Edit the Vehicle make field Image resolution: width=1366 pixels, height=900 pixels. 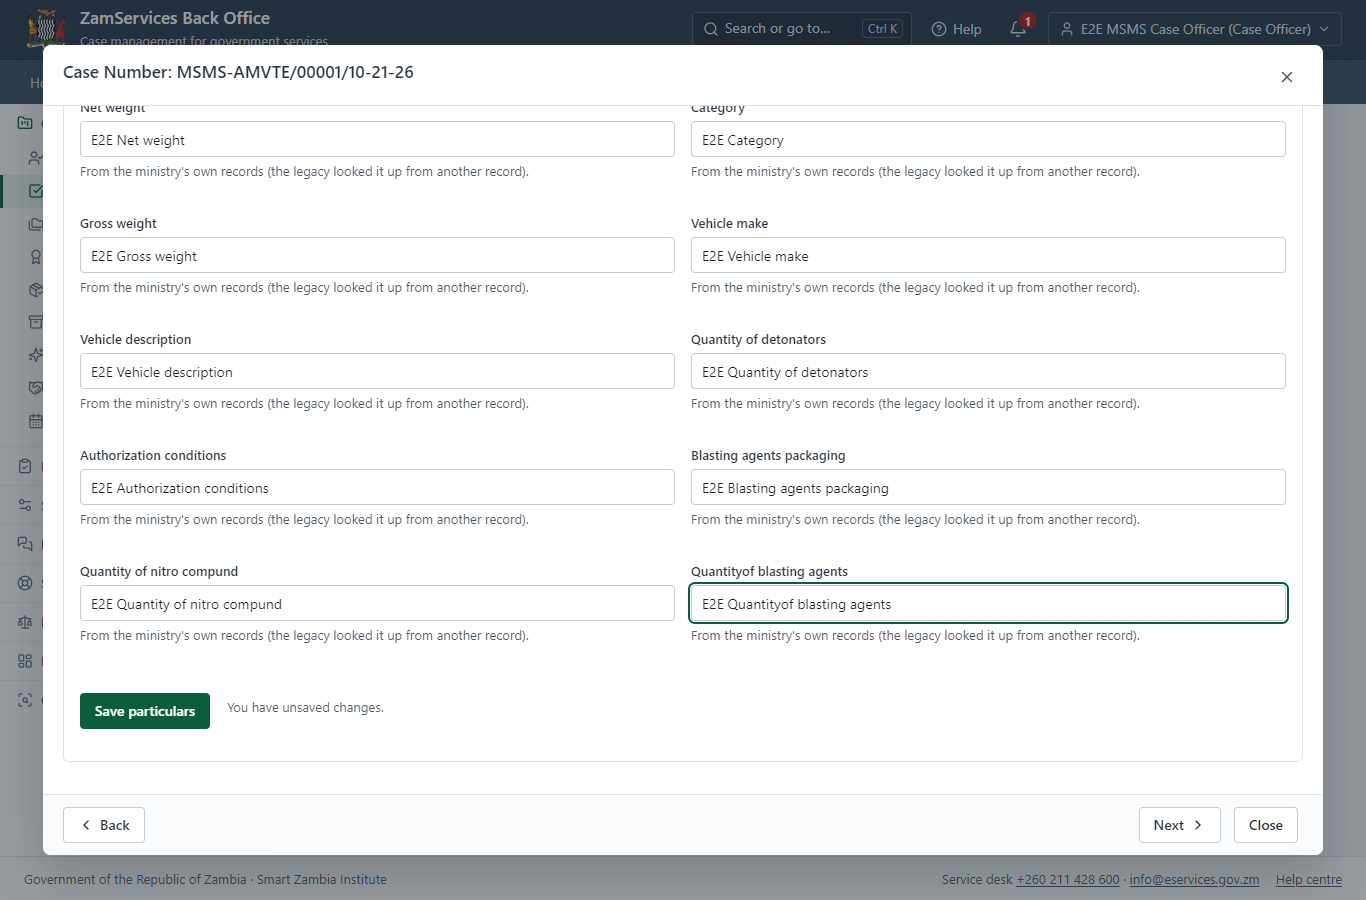988,255
